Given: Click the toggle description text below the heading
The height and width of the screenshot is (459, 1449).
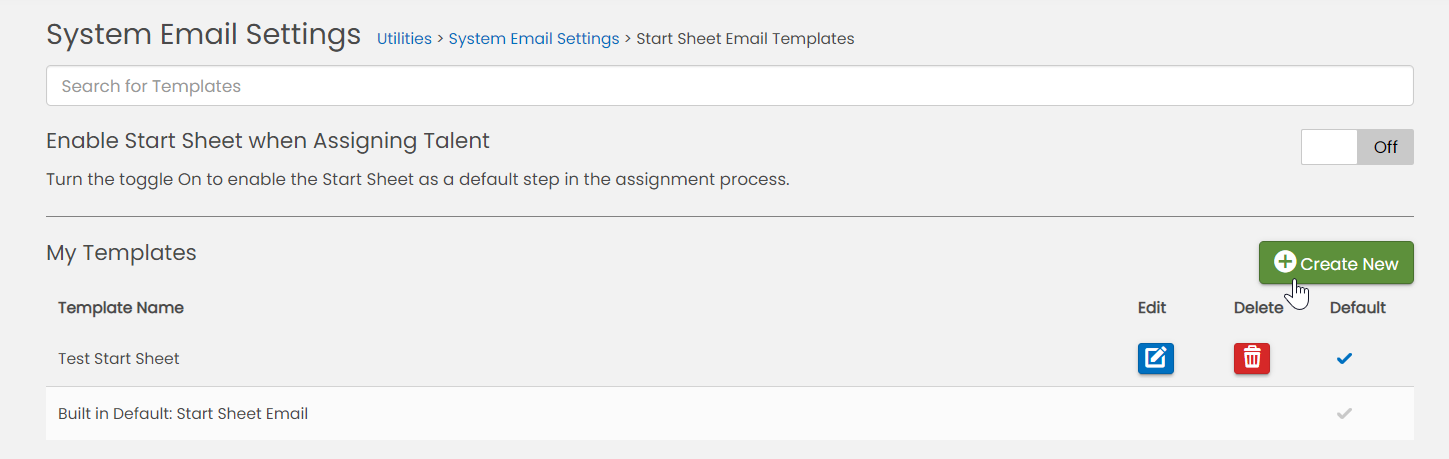Looking at the screenshot, I should (418, 181).
